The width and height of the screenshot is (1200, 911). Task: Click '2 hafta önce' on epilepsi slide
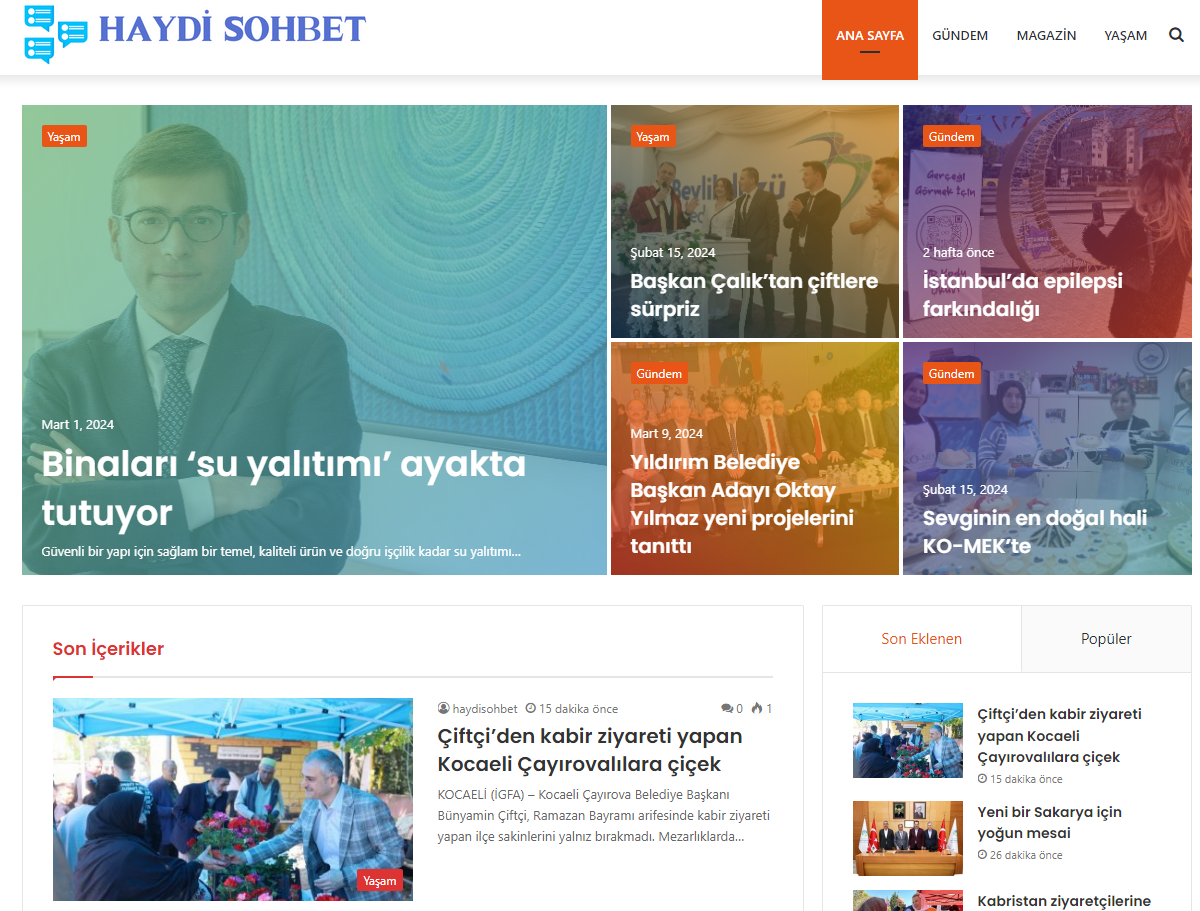tap(959, 252)
